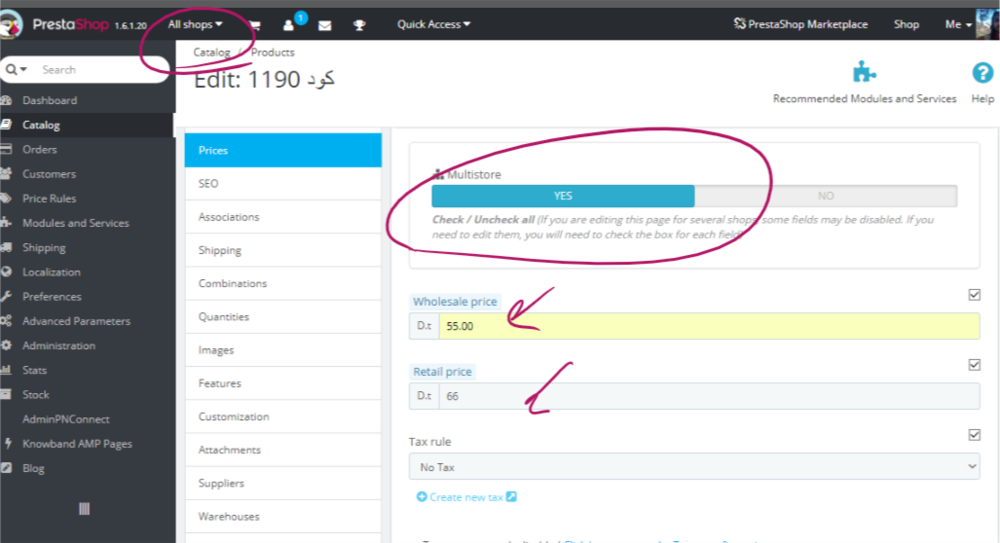
Task: Switch Multistore toggle to NO
Action: 826,196
